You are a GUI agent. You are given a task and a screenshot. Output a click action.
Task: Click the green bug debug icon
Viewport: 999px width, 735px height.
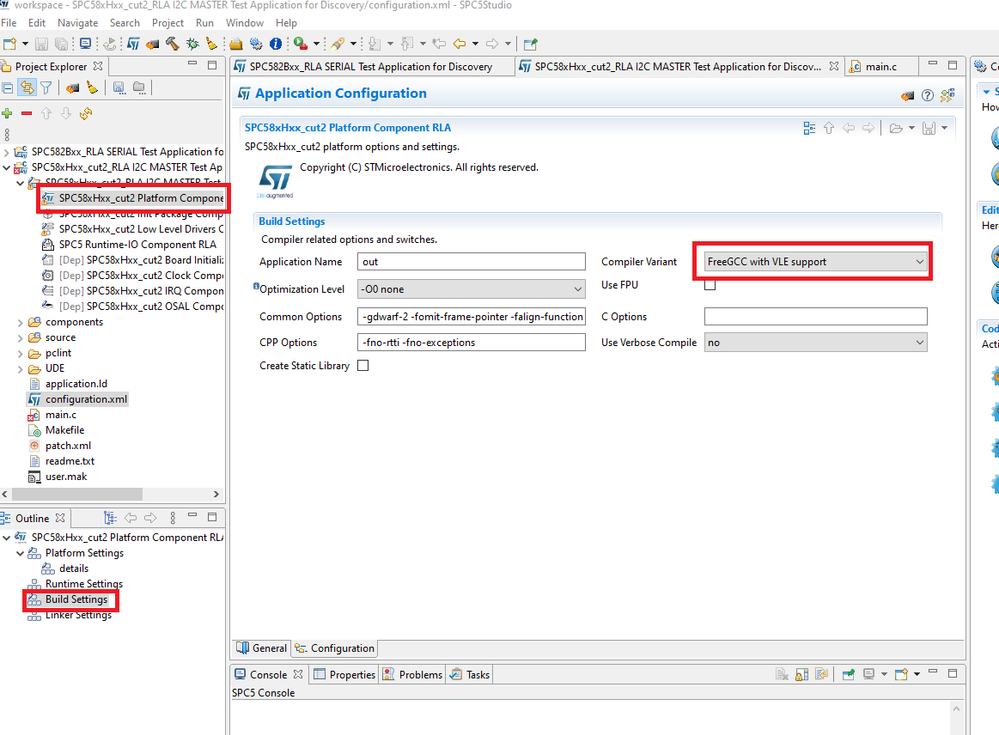[x=192, y=44]
